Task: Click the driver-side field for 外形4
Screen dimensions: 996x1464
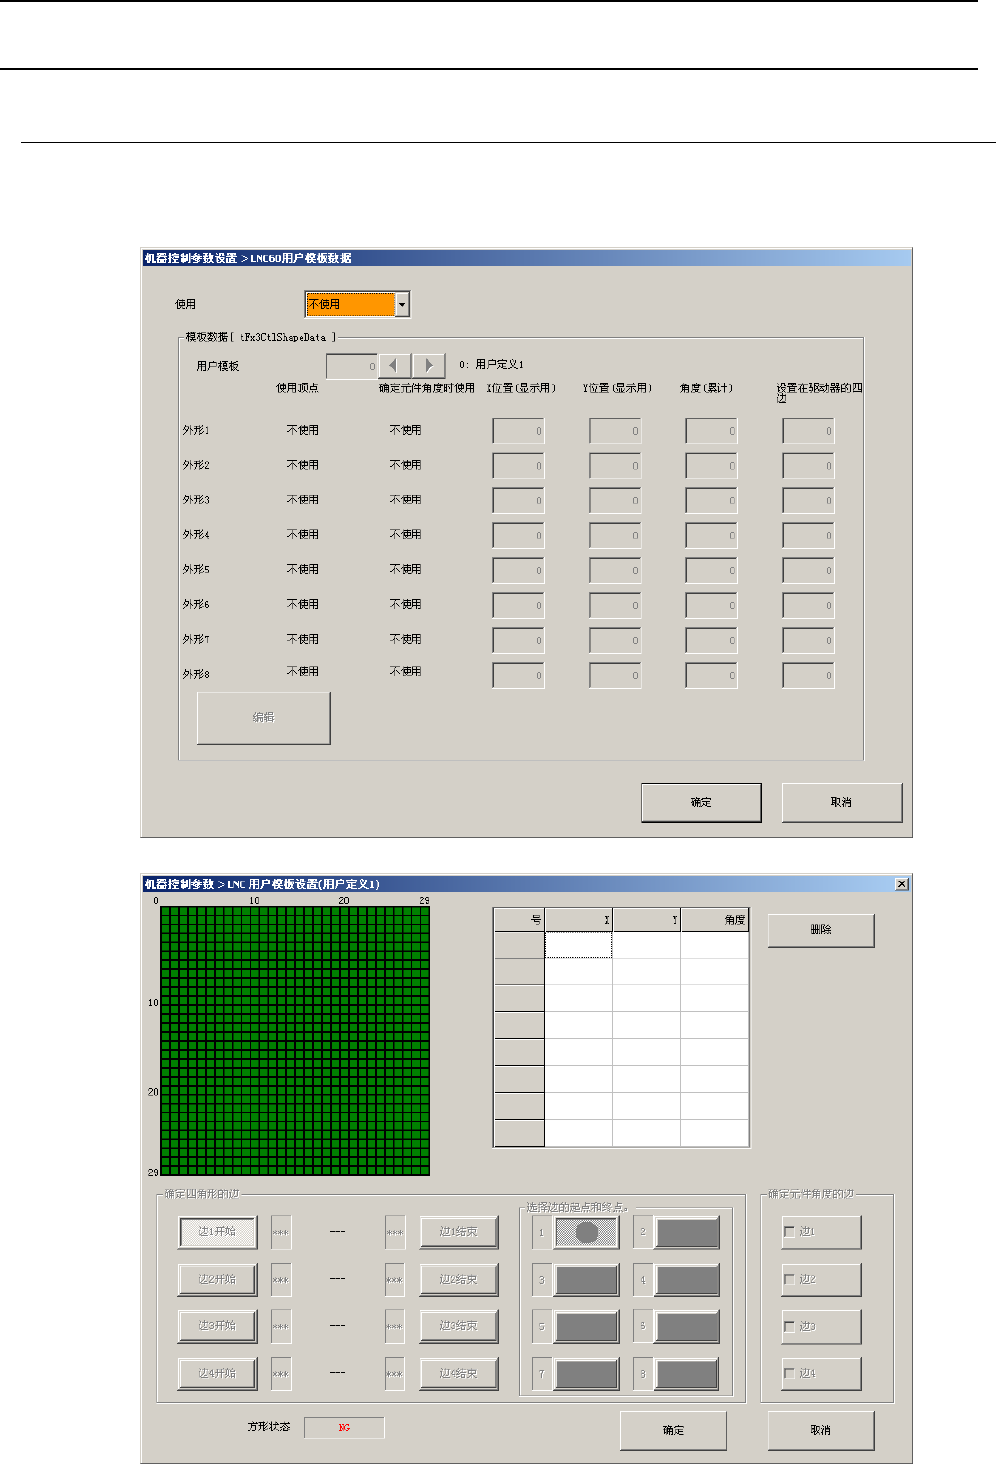Action: [808, 536]
